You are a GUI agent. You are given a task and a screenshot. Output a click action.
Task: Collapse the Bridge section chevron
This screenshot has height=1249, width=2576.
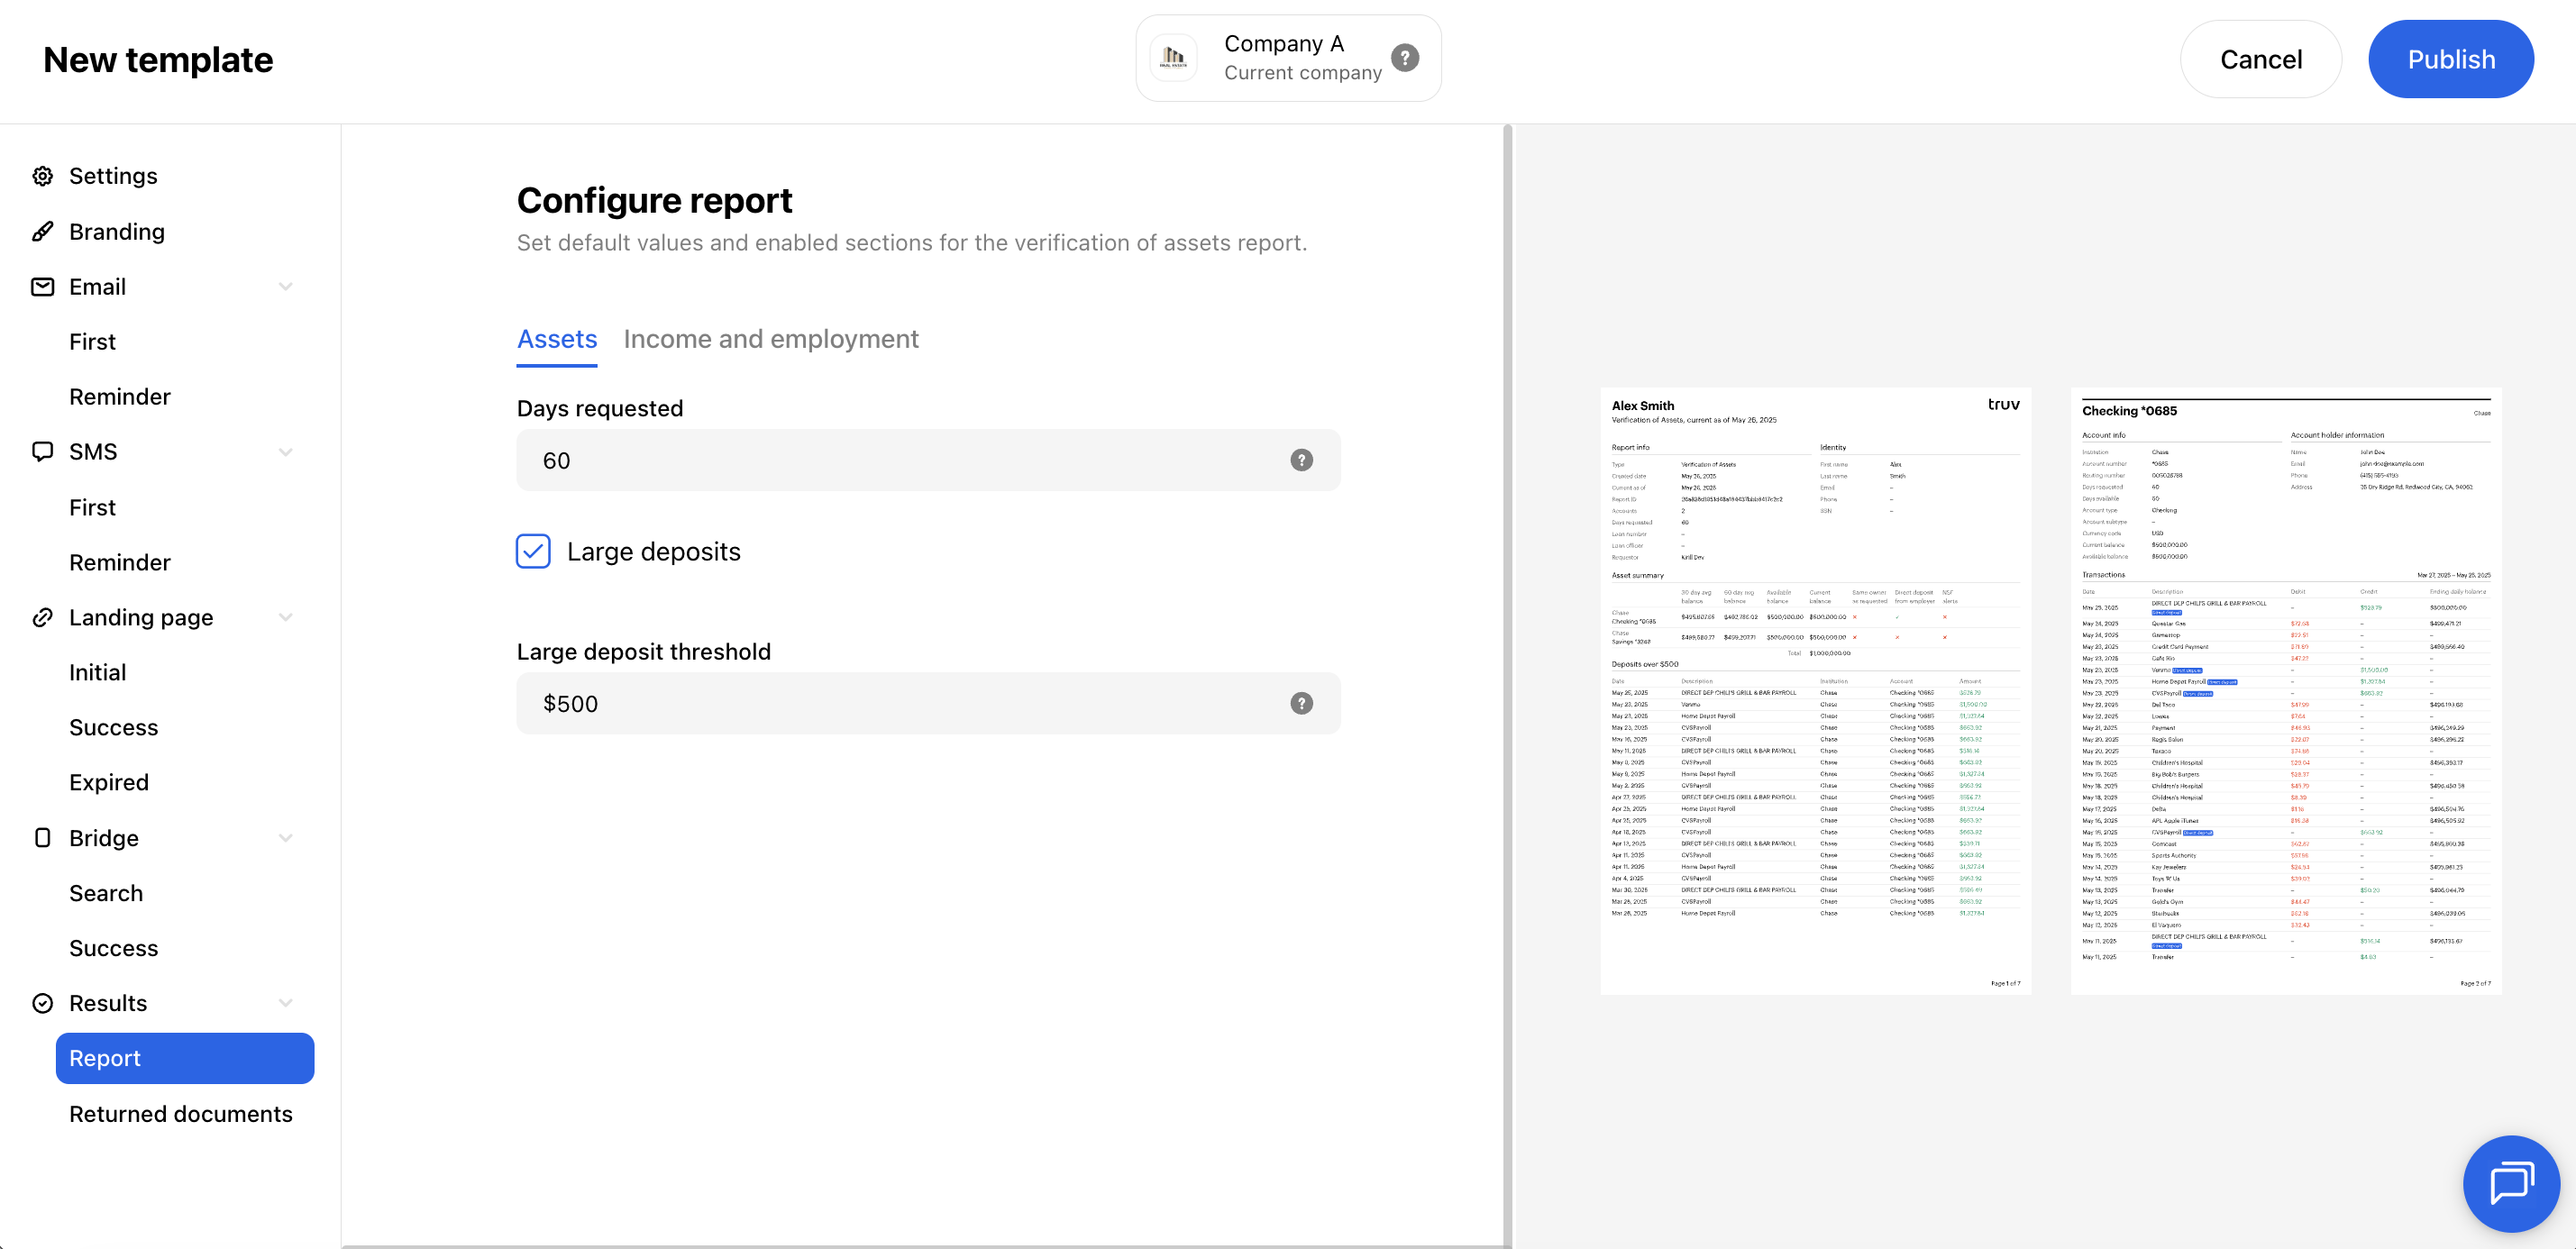coord(286,838)
